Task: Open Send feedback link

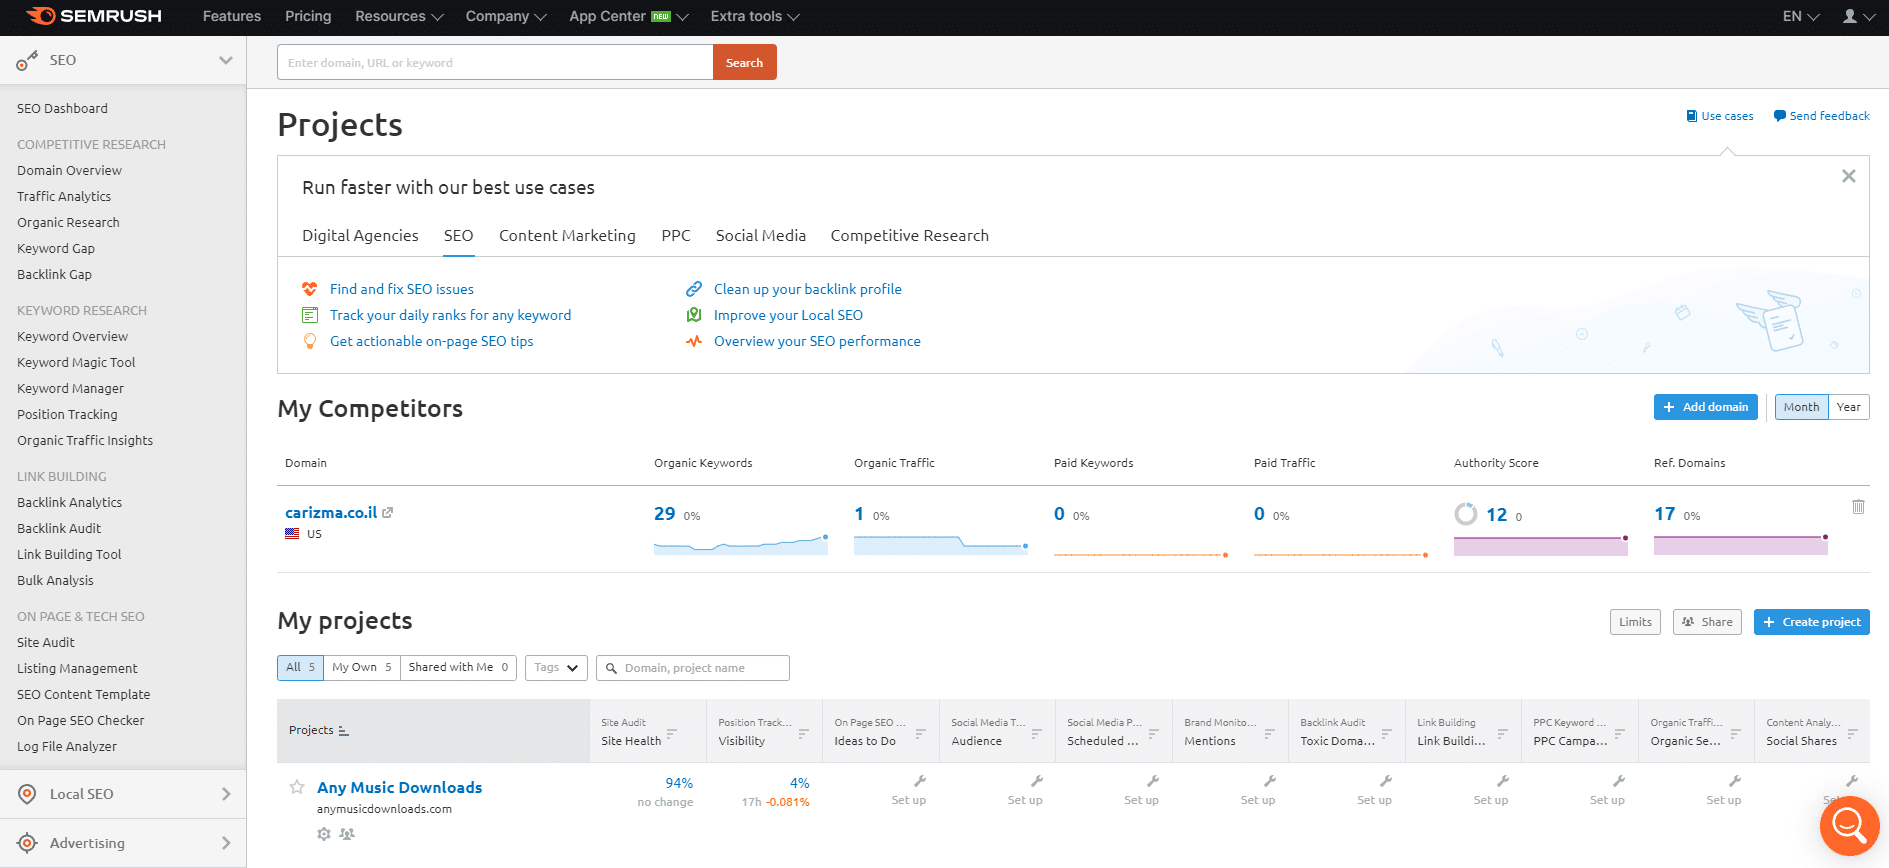Action: click(x=1821, y=116)
